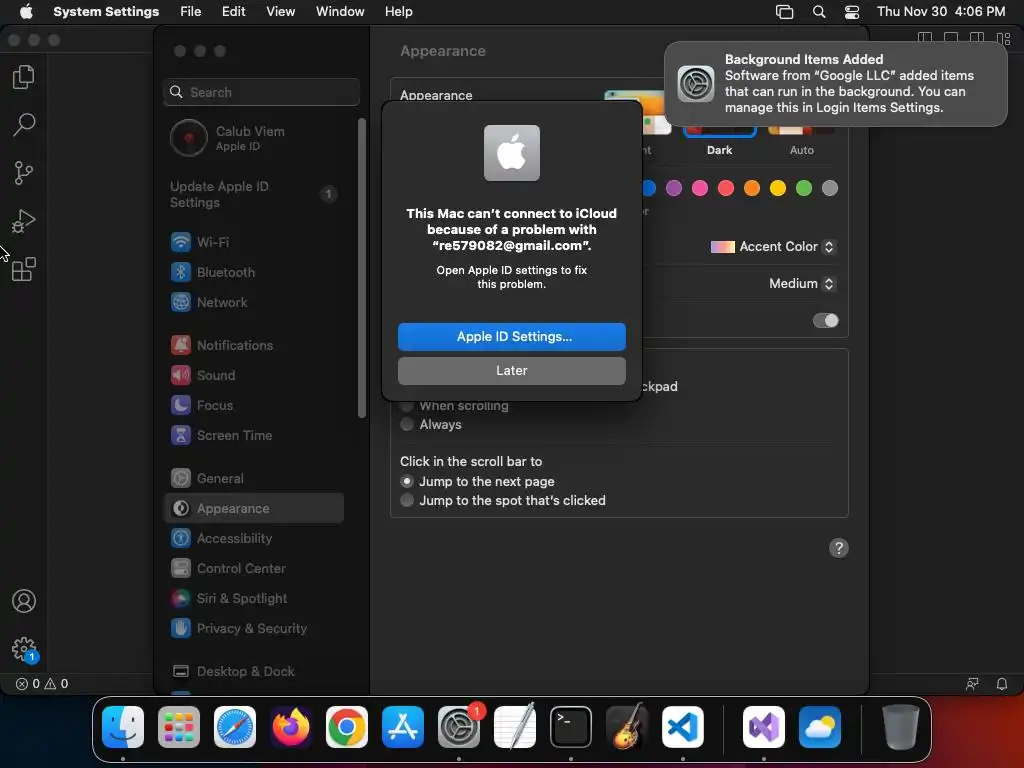
Task: Open Calub Viem Apple ID profile
Action: (x=254, y=138)
